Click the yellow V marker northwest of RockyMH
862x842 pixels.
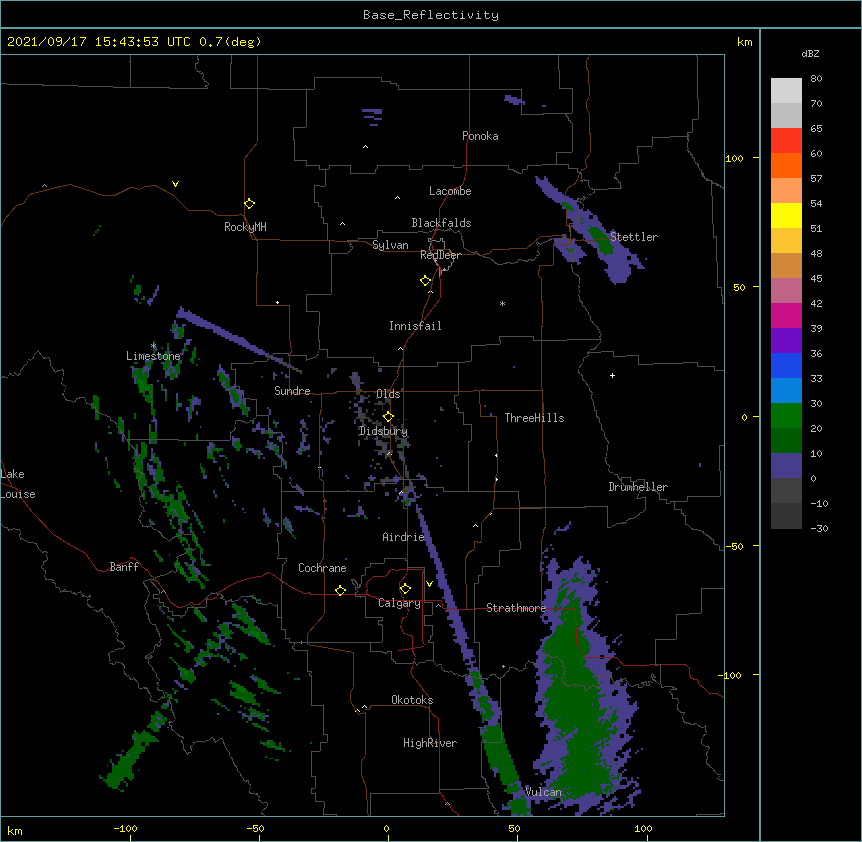pyautogui.click(x=175, y=184)
